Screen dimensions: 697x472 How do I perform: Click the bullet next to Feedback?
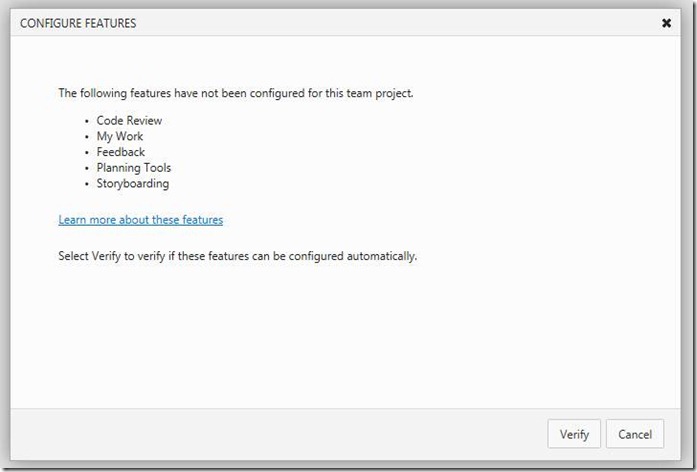pyautogui.click(x=87, y=153)
